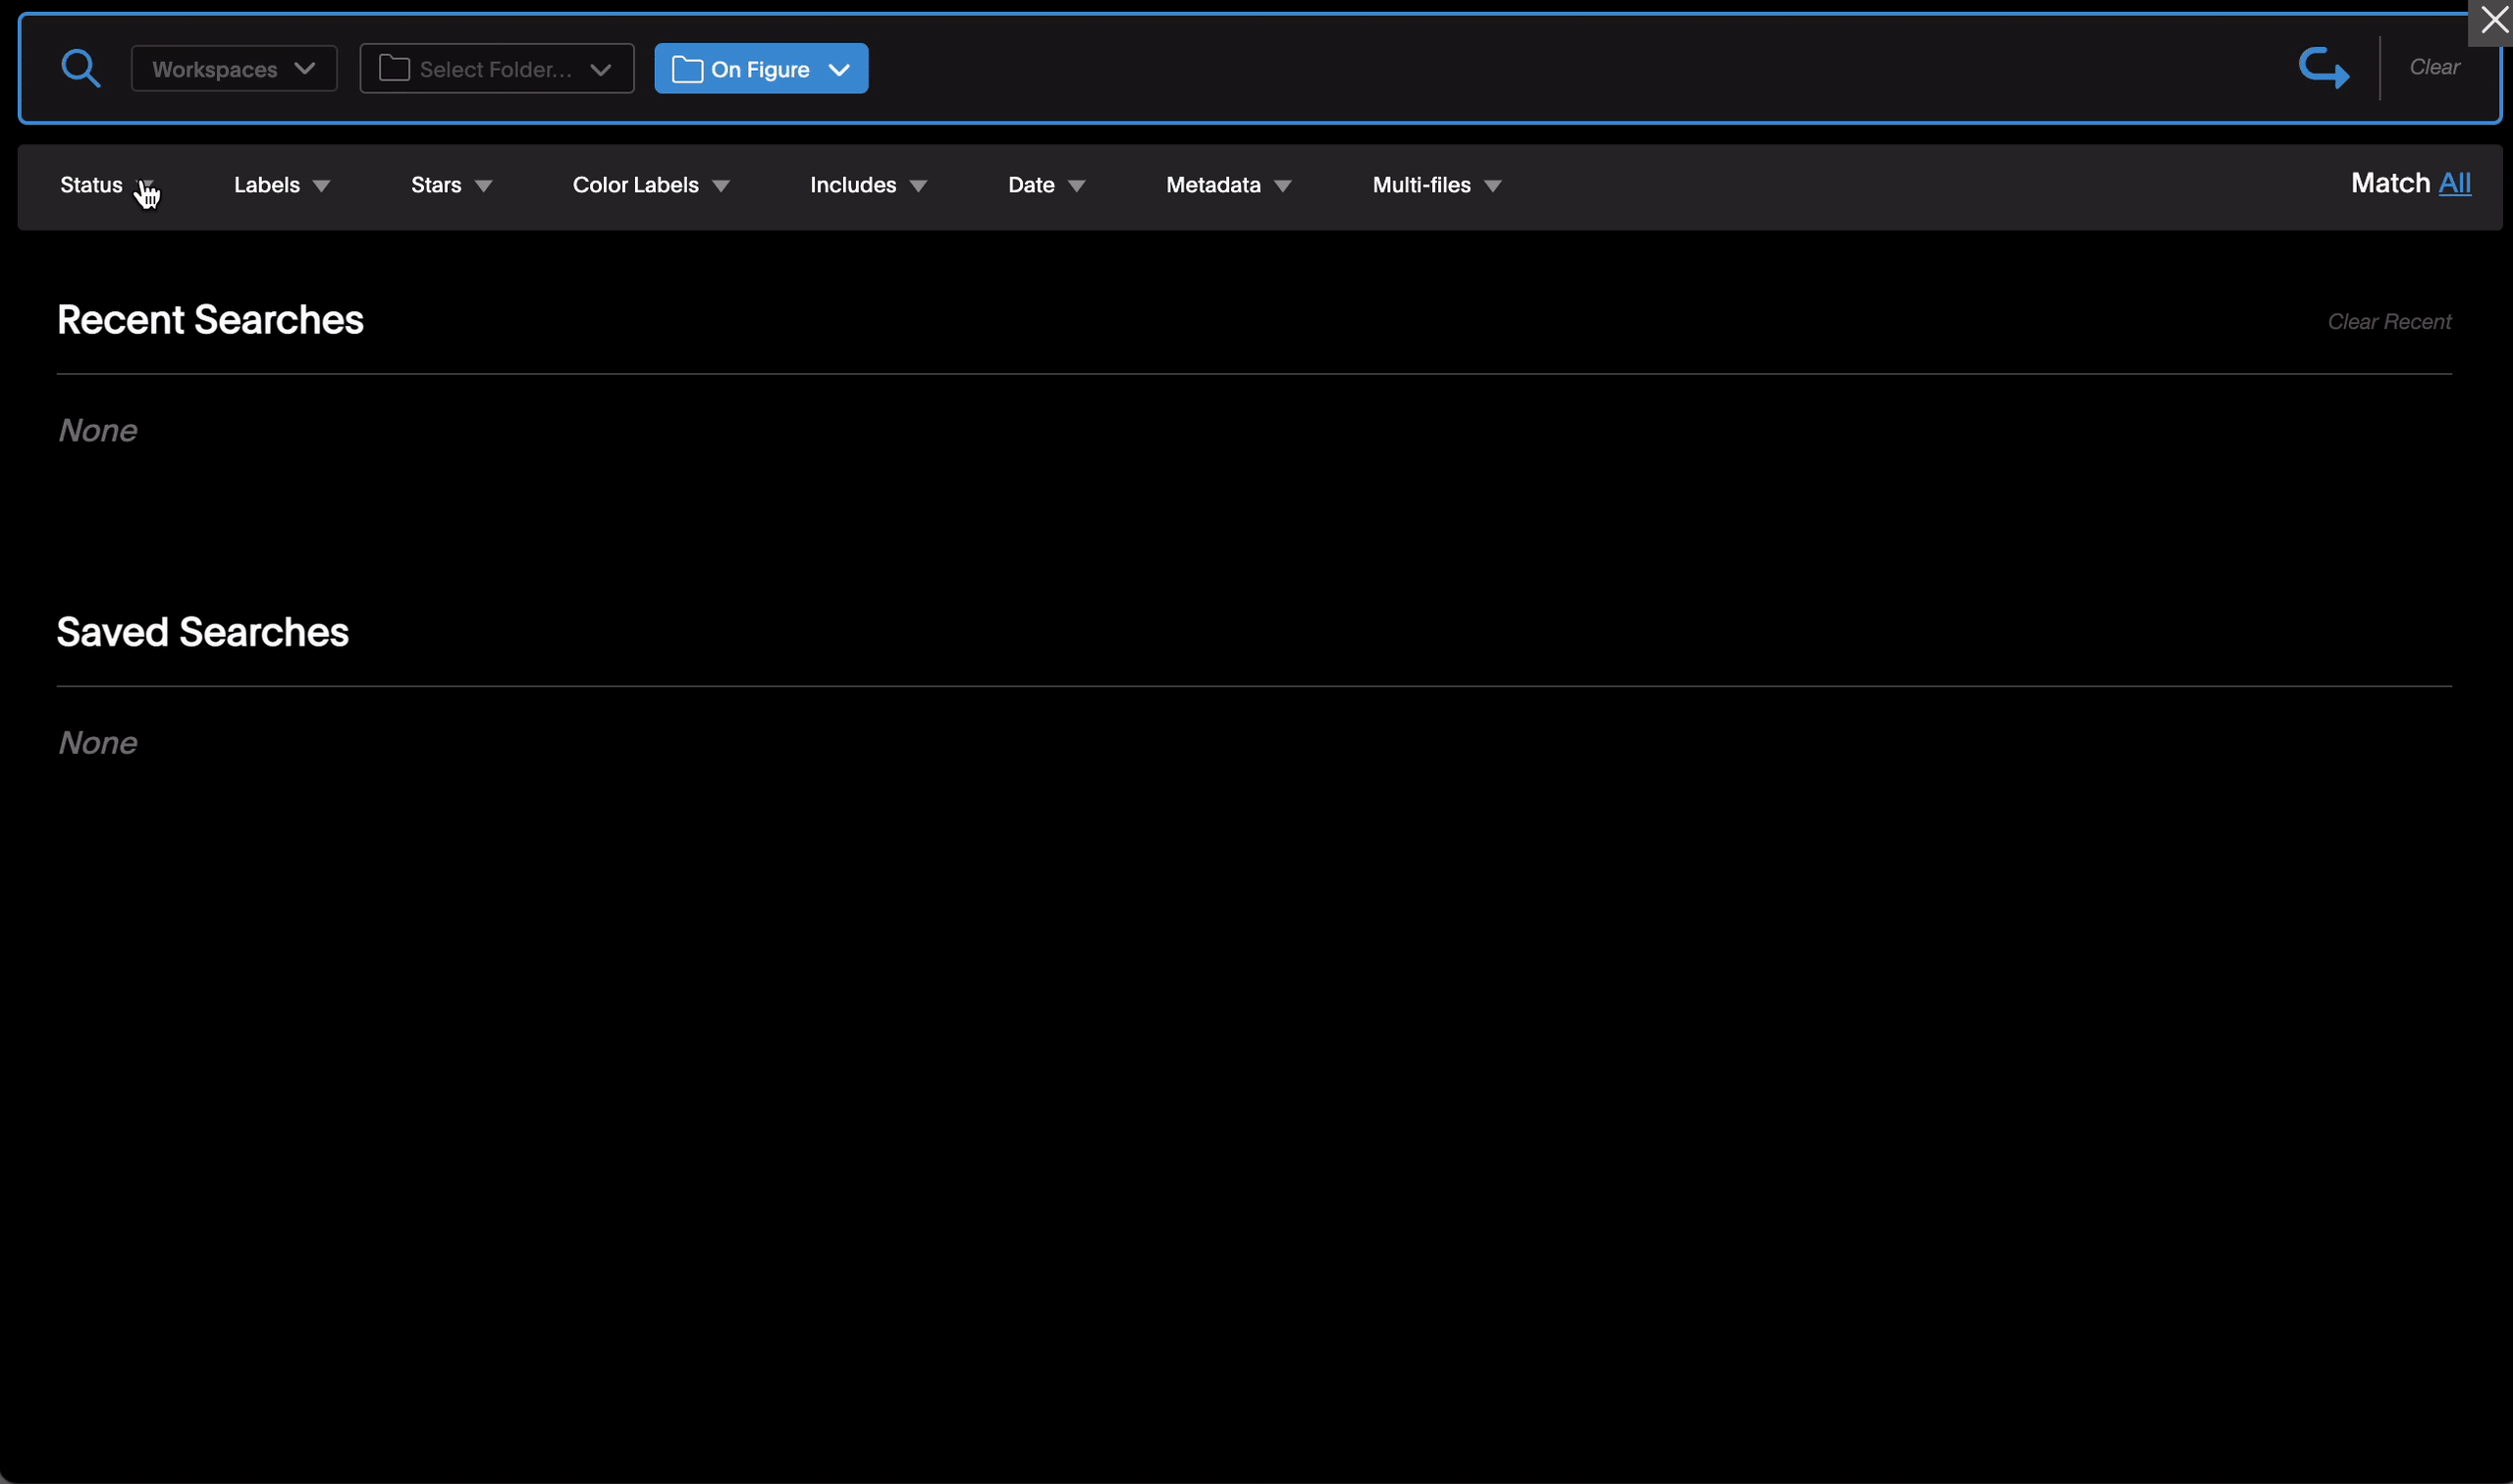
Task: Expand the Labels filter
Action: pyautogui.click(x=282, y=186)
